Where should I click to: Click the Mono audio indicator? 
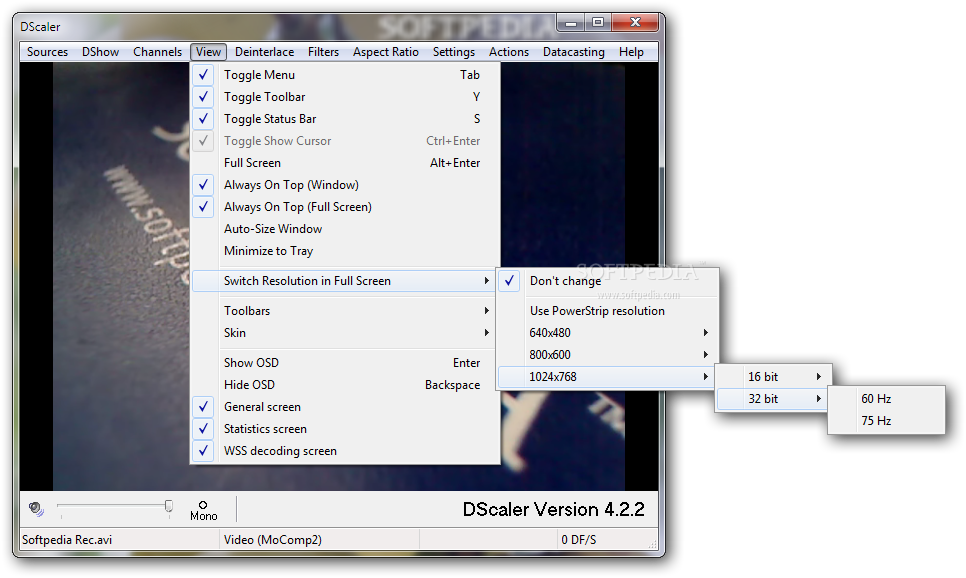coord(203,511)
